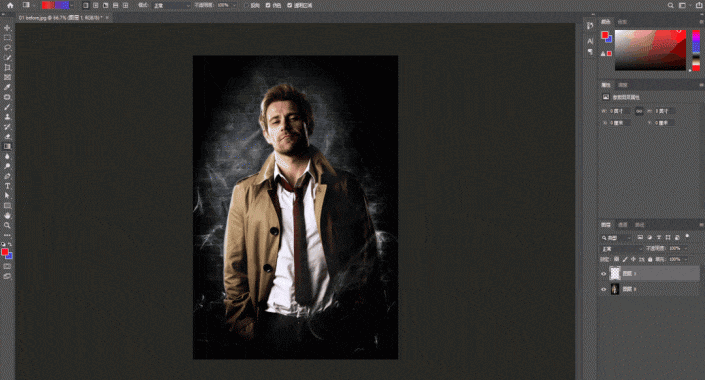This screenshot has width=705, height=380.
Task: Choose Reflected gradient type in options bar
Action: (115, 5)
